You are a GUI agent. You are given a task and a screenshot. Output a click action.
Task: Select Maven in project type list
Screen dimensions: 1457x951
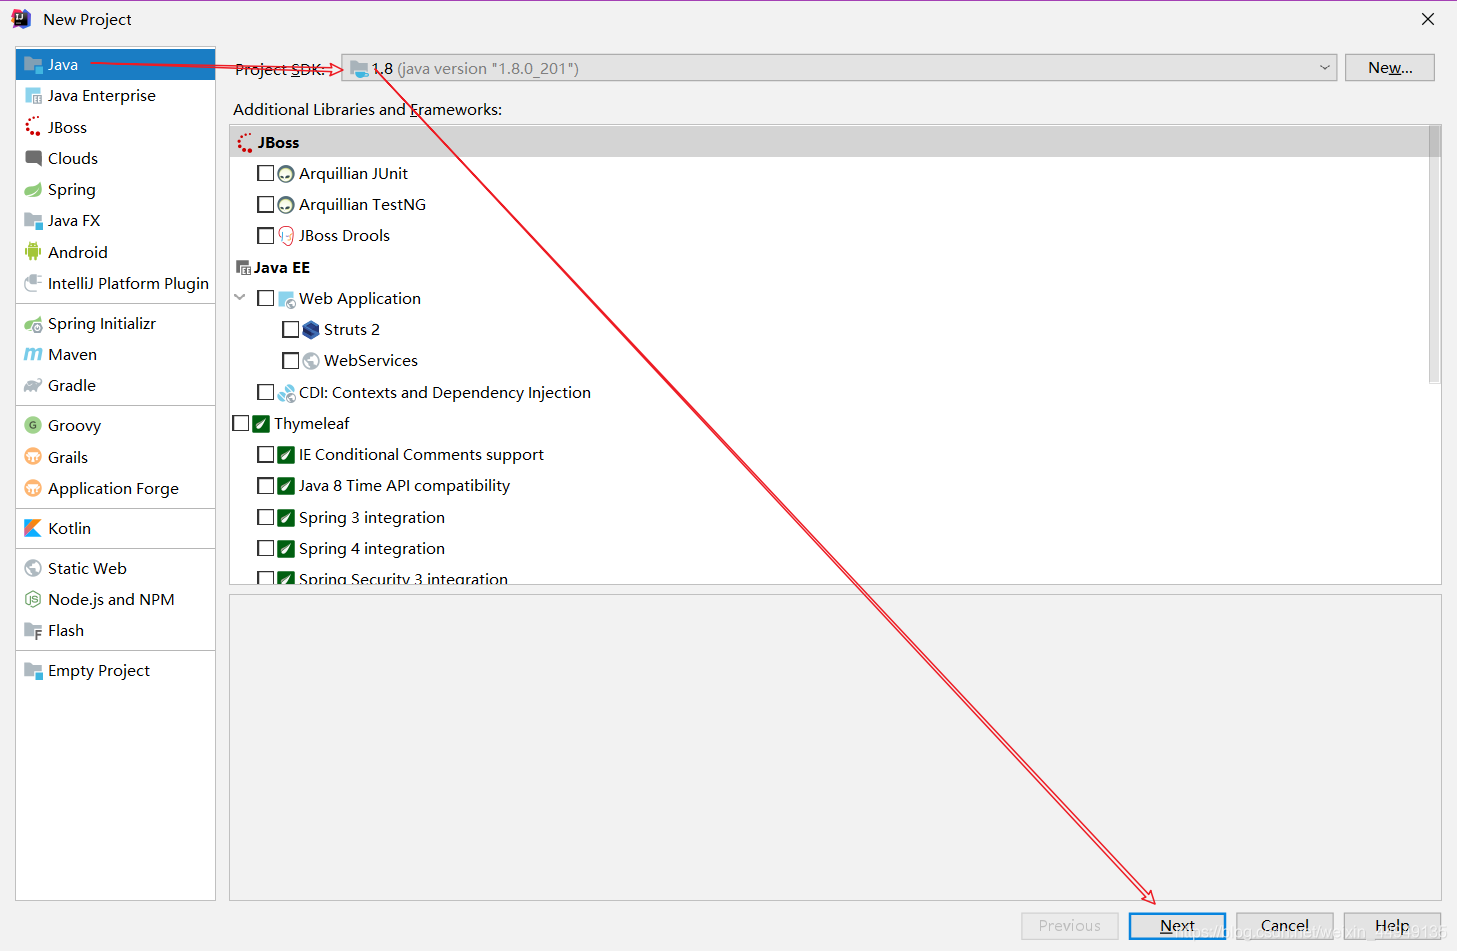point(115,354)
